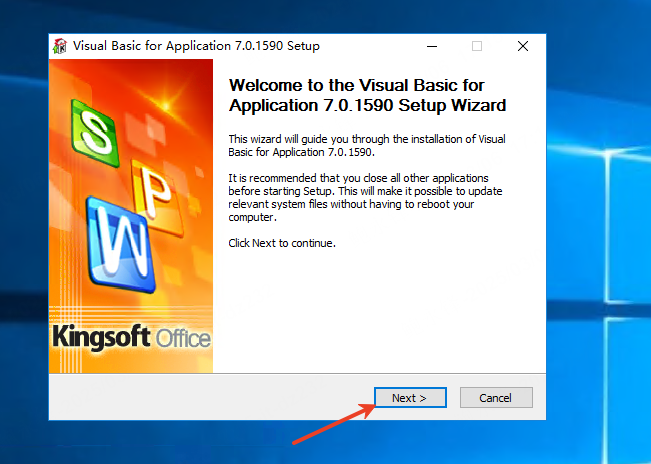651x464 pixels.
Task: Minimize the Setup window
Action: (x=432, y=46)
